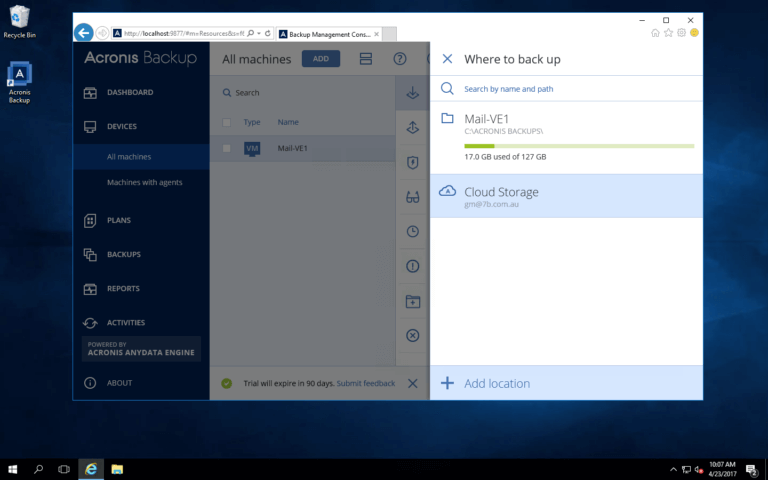The width and height of the screenshot is (768, 480).
Task: Go to browser home page icon
Action: (655, 33)
